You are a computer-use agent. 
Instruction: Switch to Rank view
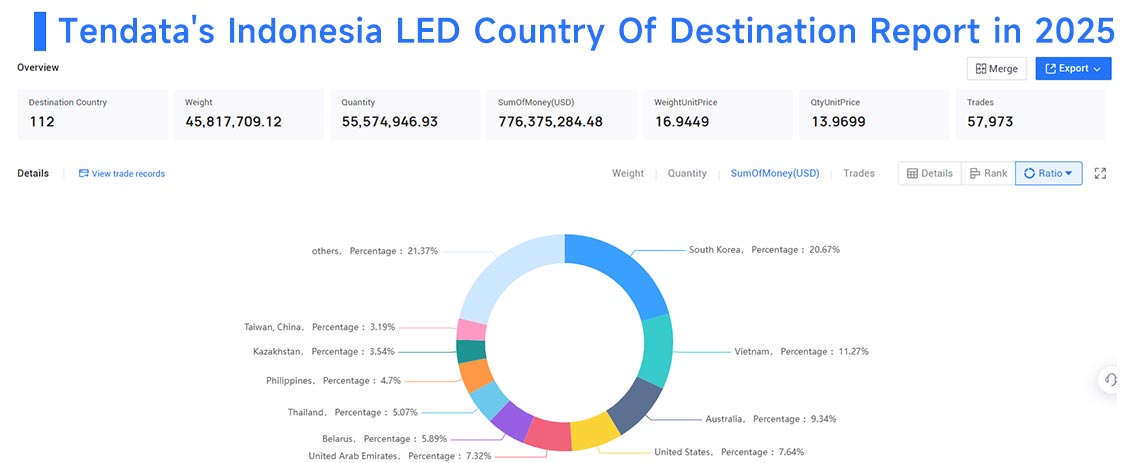pyautogui.click(x=988, y=173)
